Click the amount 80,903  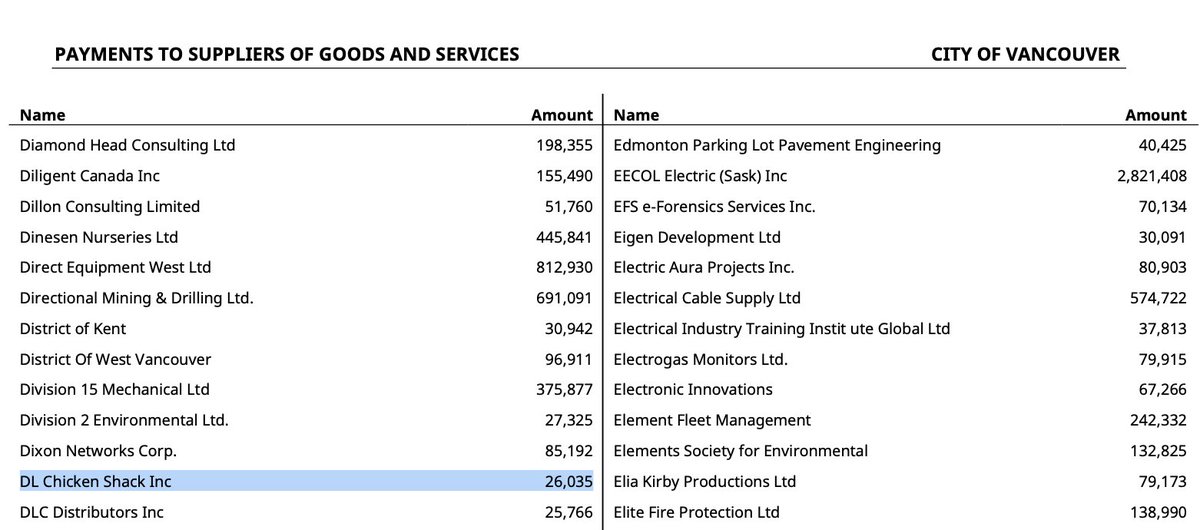[x=1162, y=267]
